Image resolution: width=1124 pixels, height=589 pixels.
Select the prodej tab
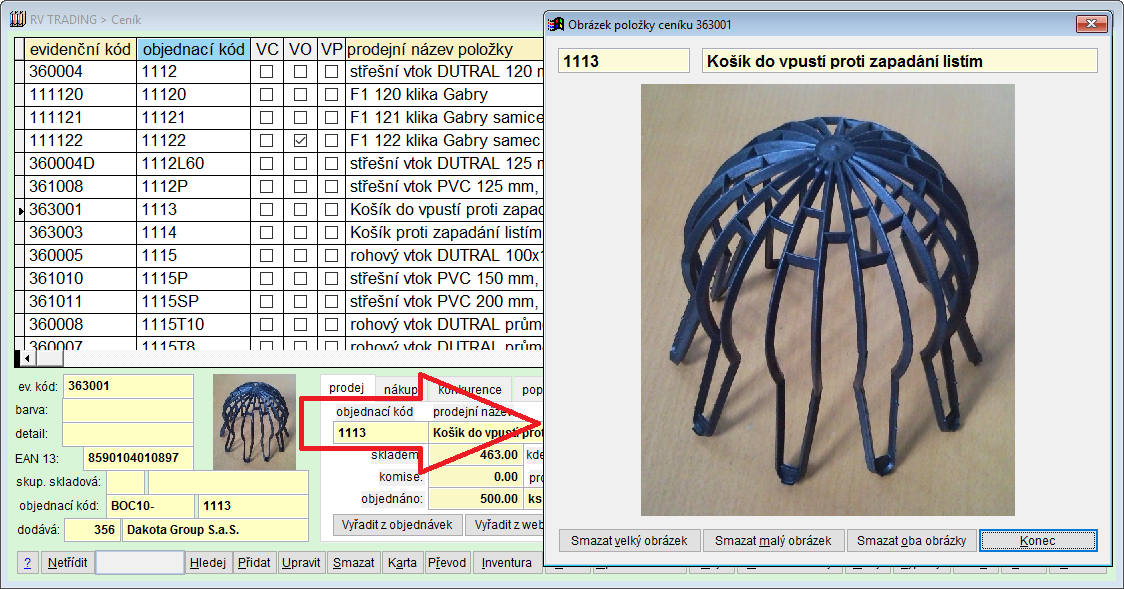pyautogui.click(x=347, y=389)
